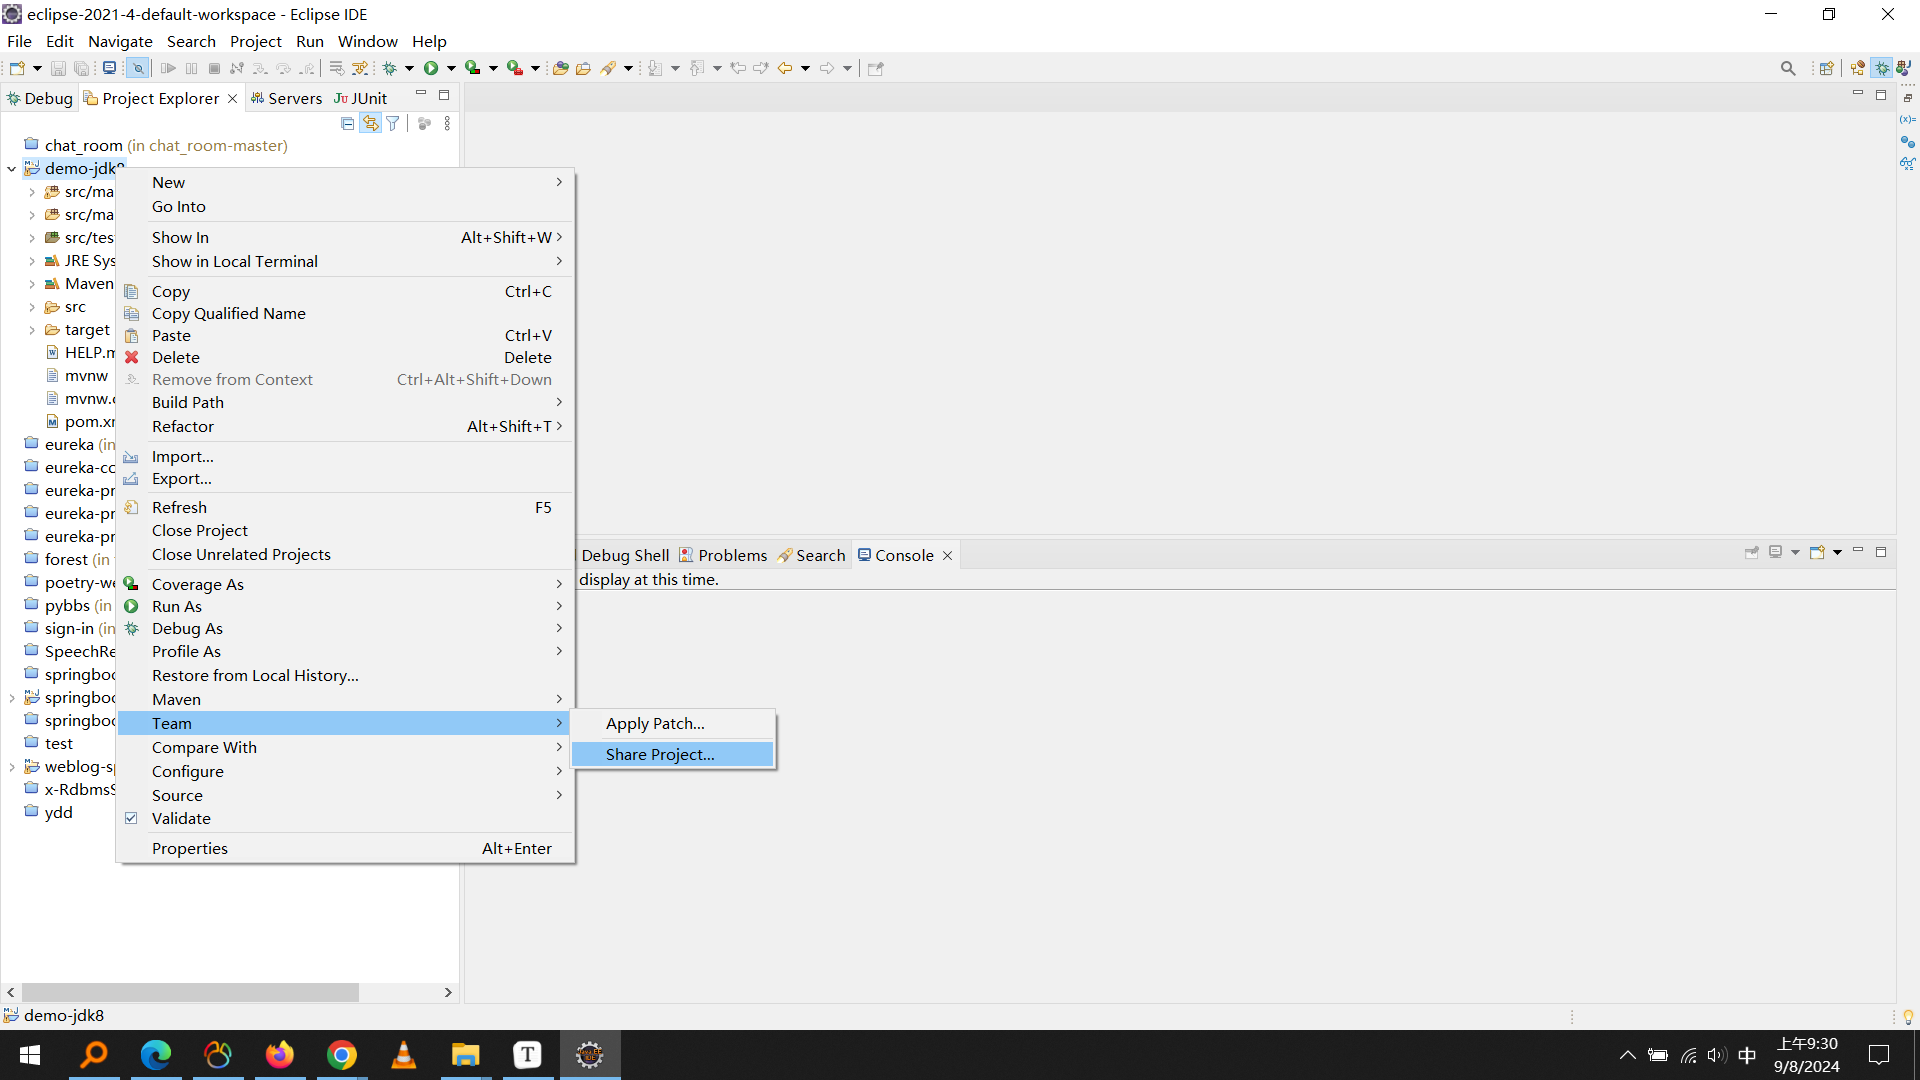Open the Open Console dropdown arrow

click(x=1837, y=552)
